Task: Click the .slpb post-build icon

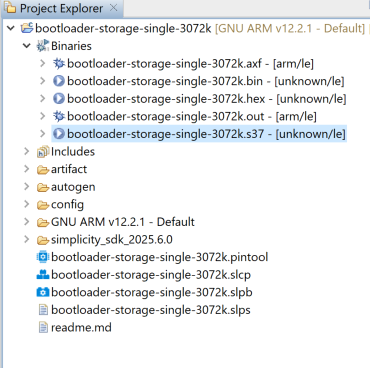Action: (43, 292)
